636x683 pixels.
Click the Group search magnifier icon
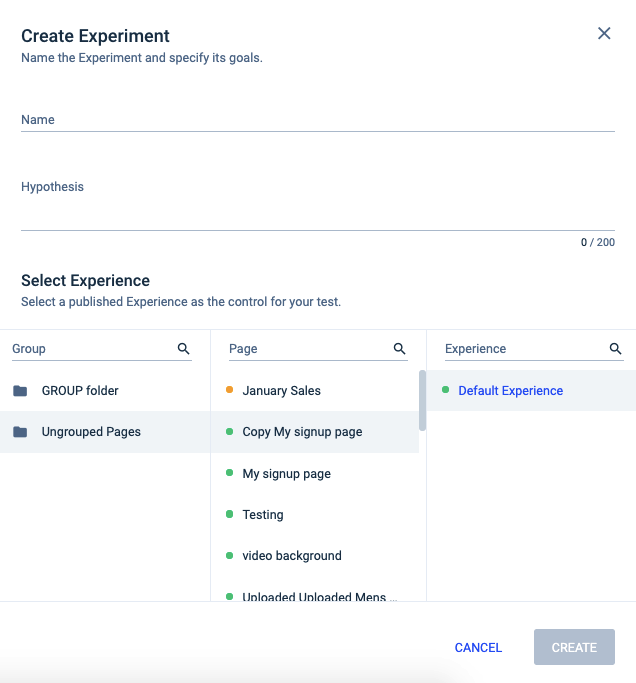click(x=183, y=348)
